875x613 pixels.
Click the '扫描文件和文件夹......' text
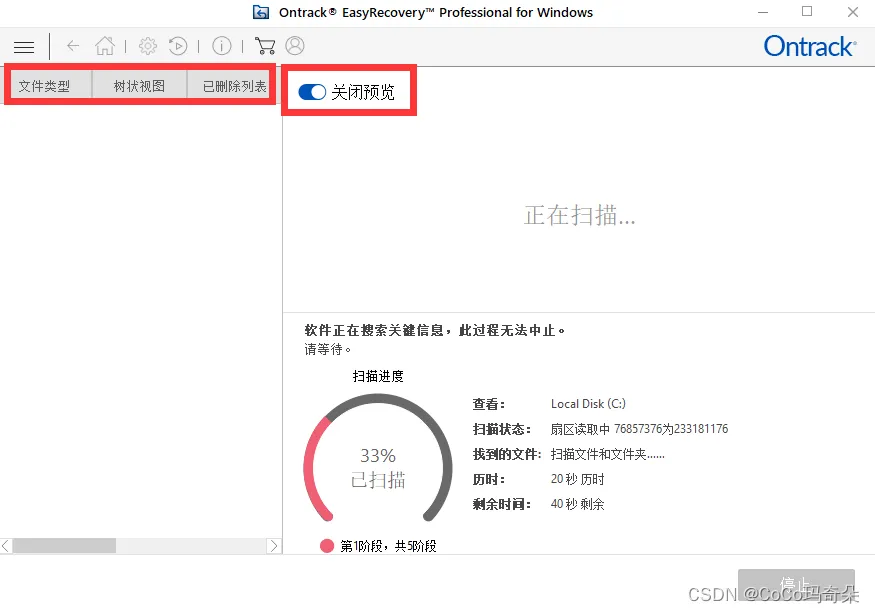pyautogui.click(x=608, y=454)
